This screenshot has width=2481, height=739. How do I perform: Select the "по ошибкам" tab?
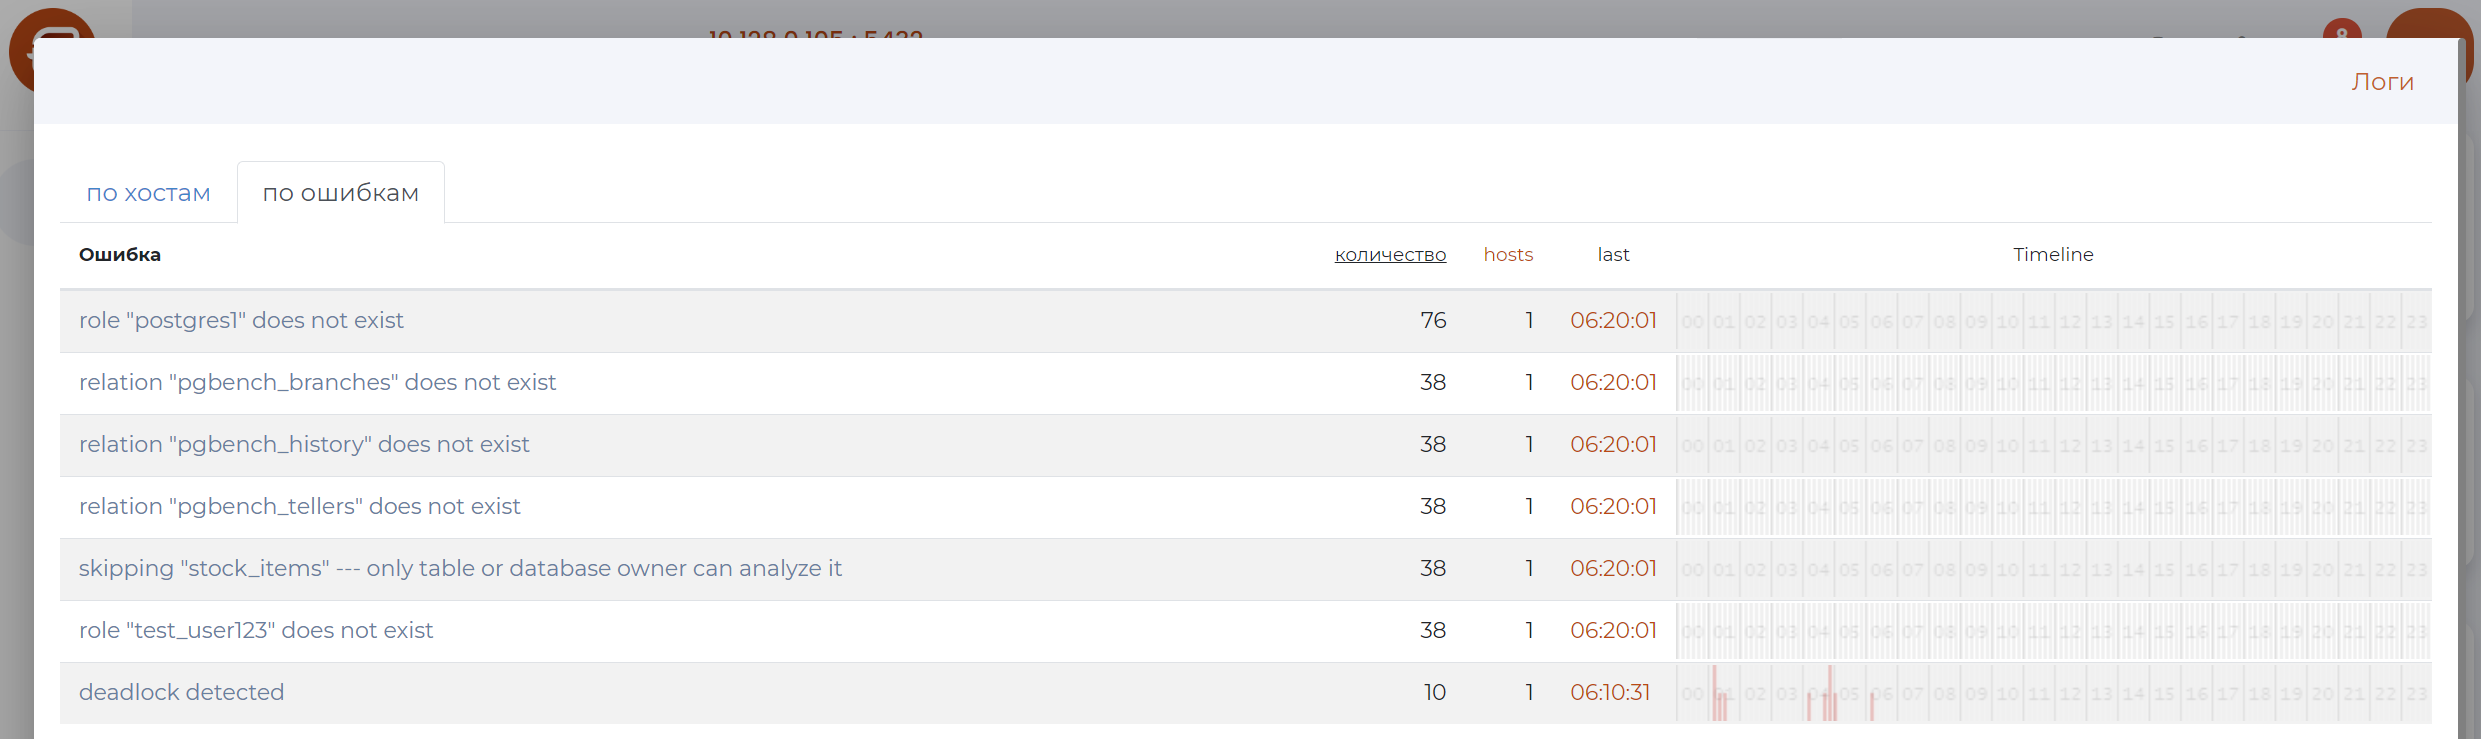pos(340,193)
